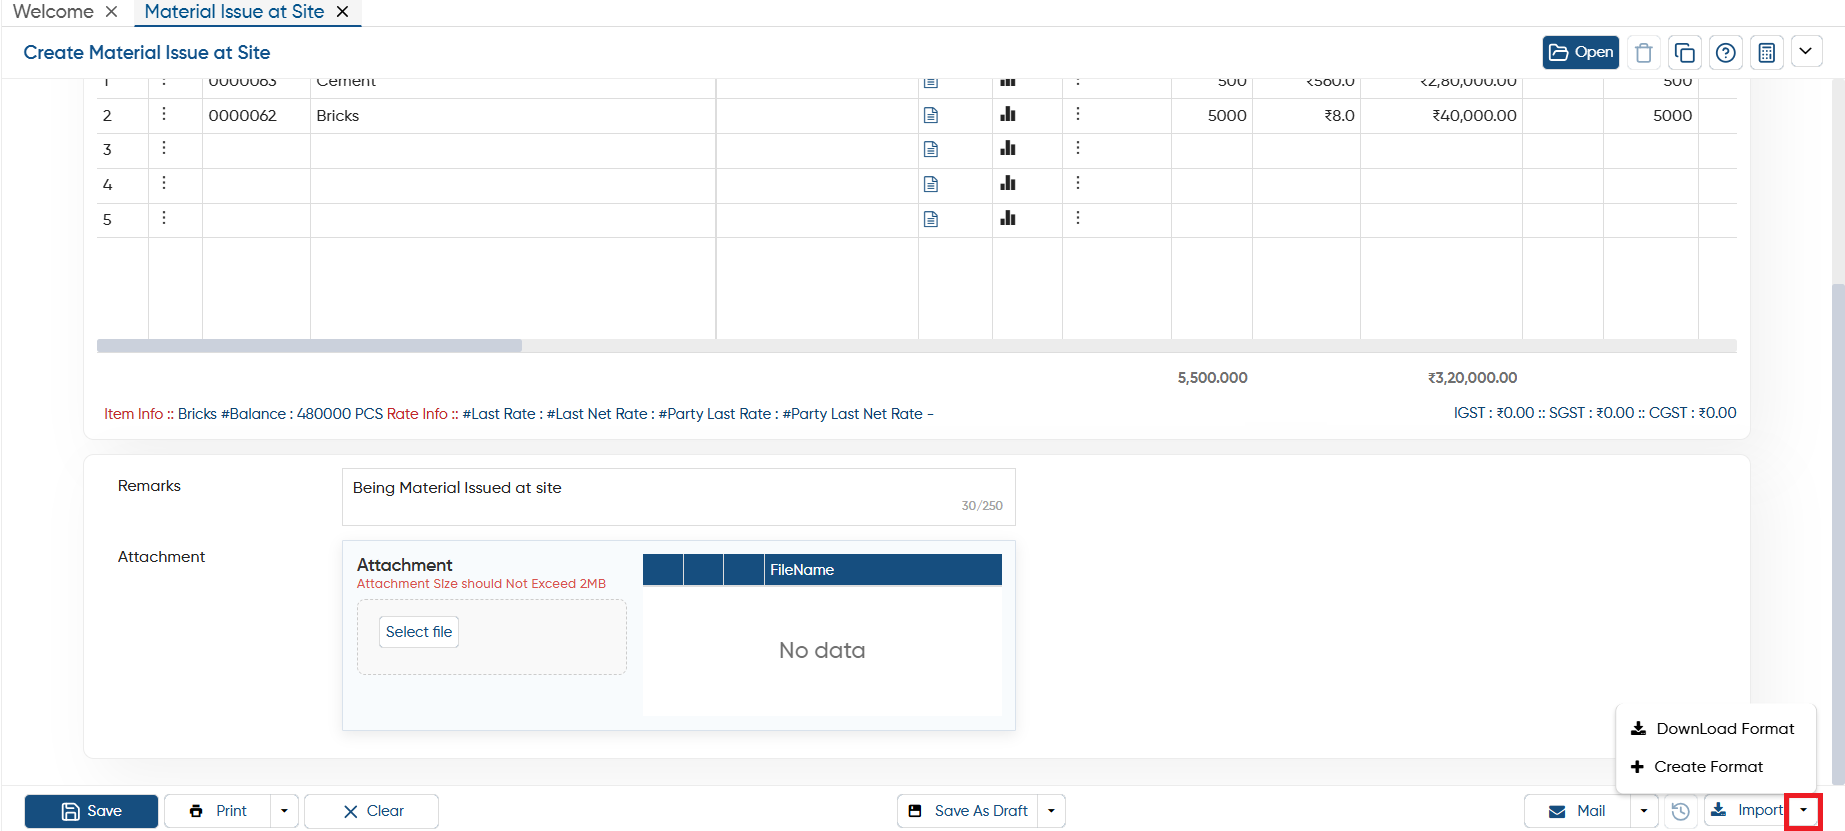Viewport: 1845px width, 831px height.
Task: Click the Save button
Action: coord(91,811)
